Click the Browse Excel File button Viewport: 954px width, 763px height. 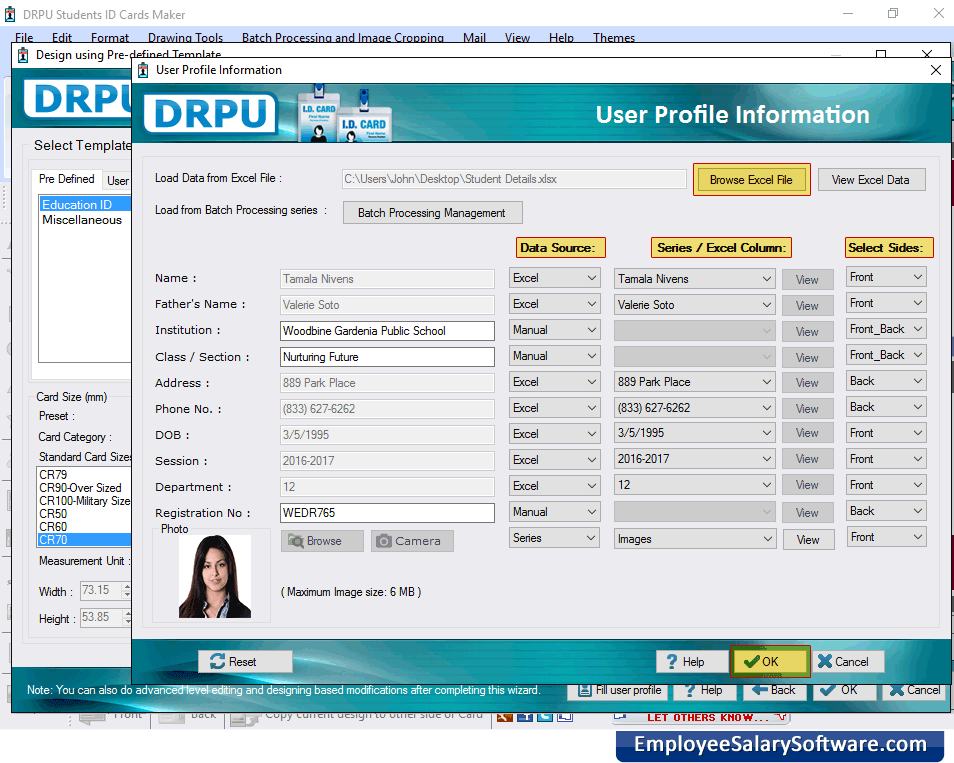pyautogui.click(x=751, y=179)
